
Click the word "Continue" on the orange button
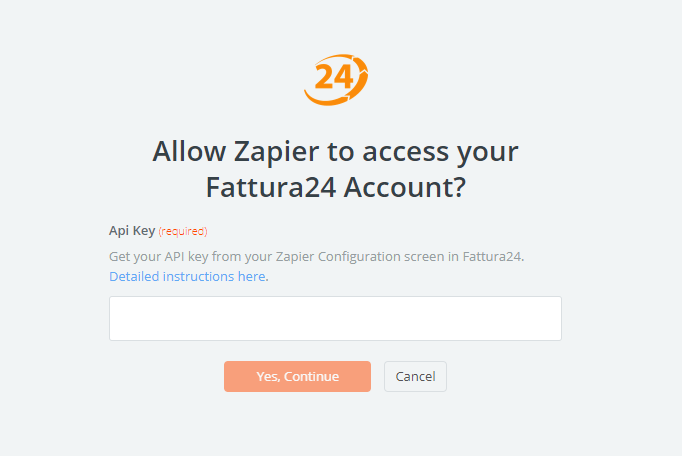tap(311, 376)
